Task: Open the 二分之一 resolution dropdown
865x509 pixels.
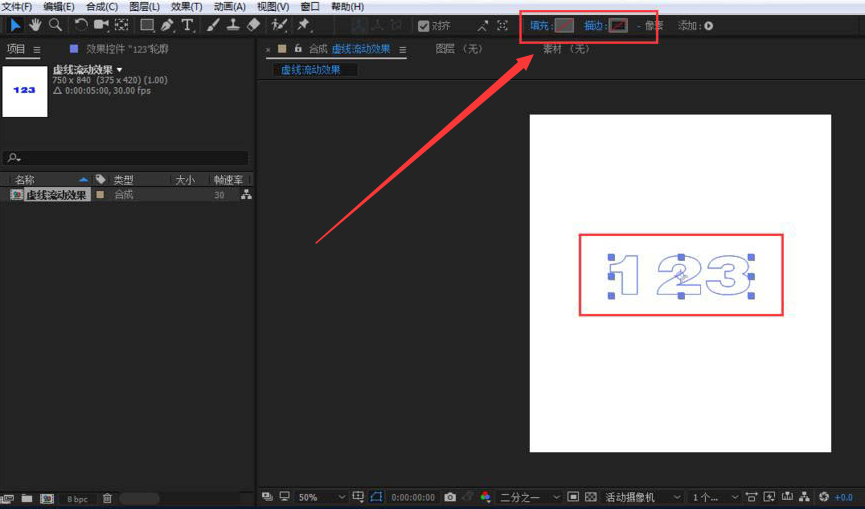Action: 527,497
